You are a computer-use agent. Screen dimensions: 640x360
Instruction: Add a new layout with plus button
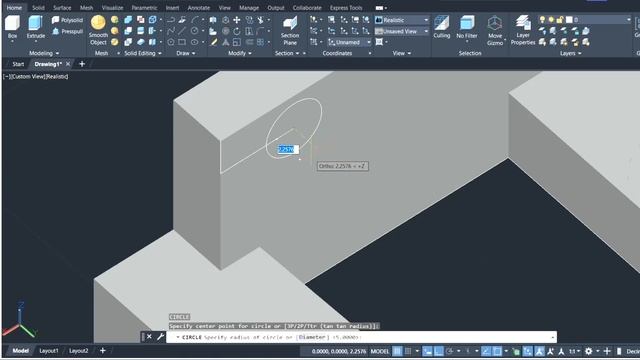pyautogui.click(x=102, y=351)
